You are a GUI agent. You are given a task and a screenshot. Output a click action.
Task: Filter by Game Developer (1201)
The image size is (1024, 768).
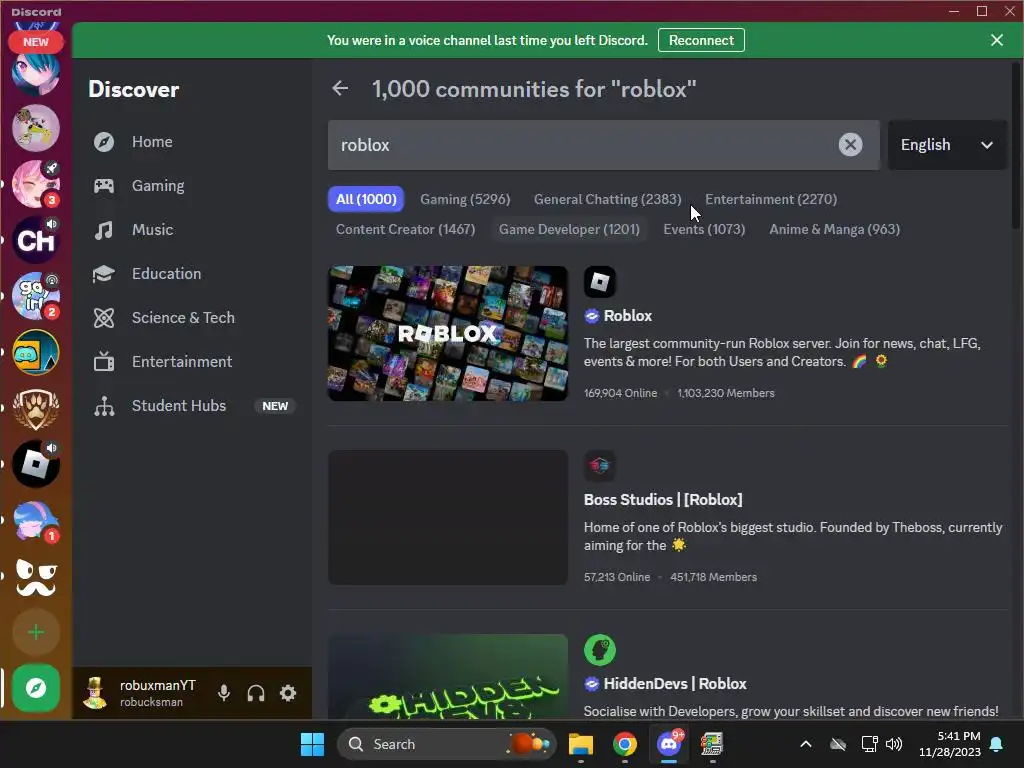[x=569, y=229]
